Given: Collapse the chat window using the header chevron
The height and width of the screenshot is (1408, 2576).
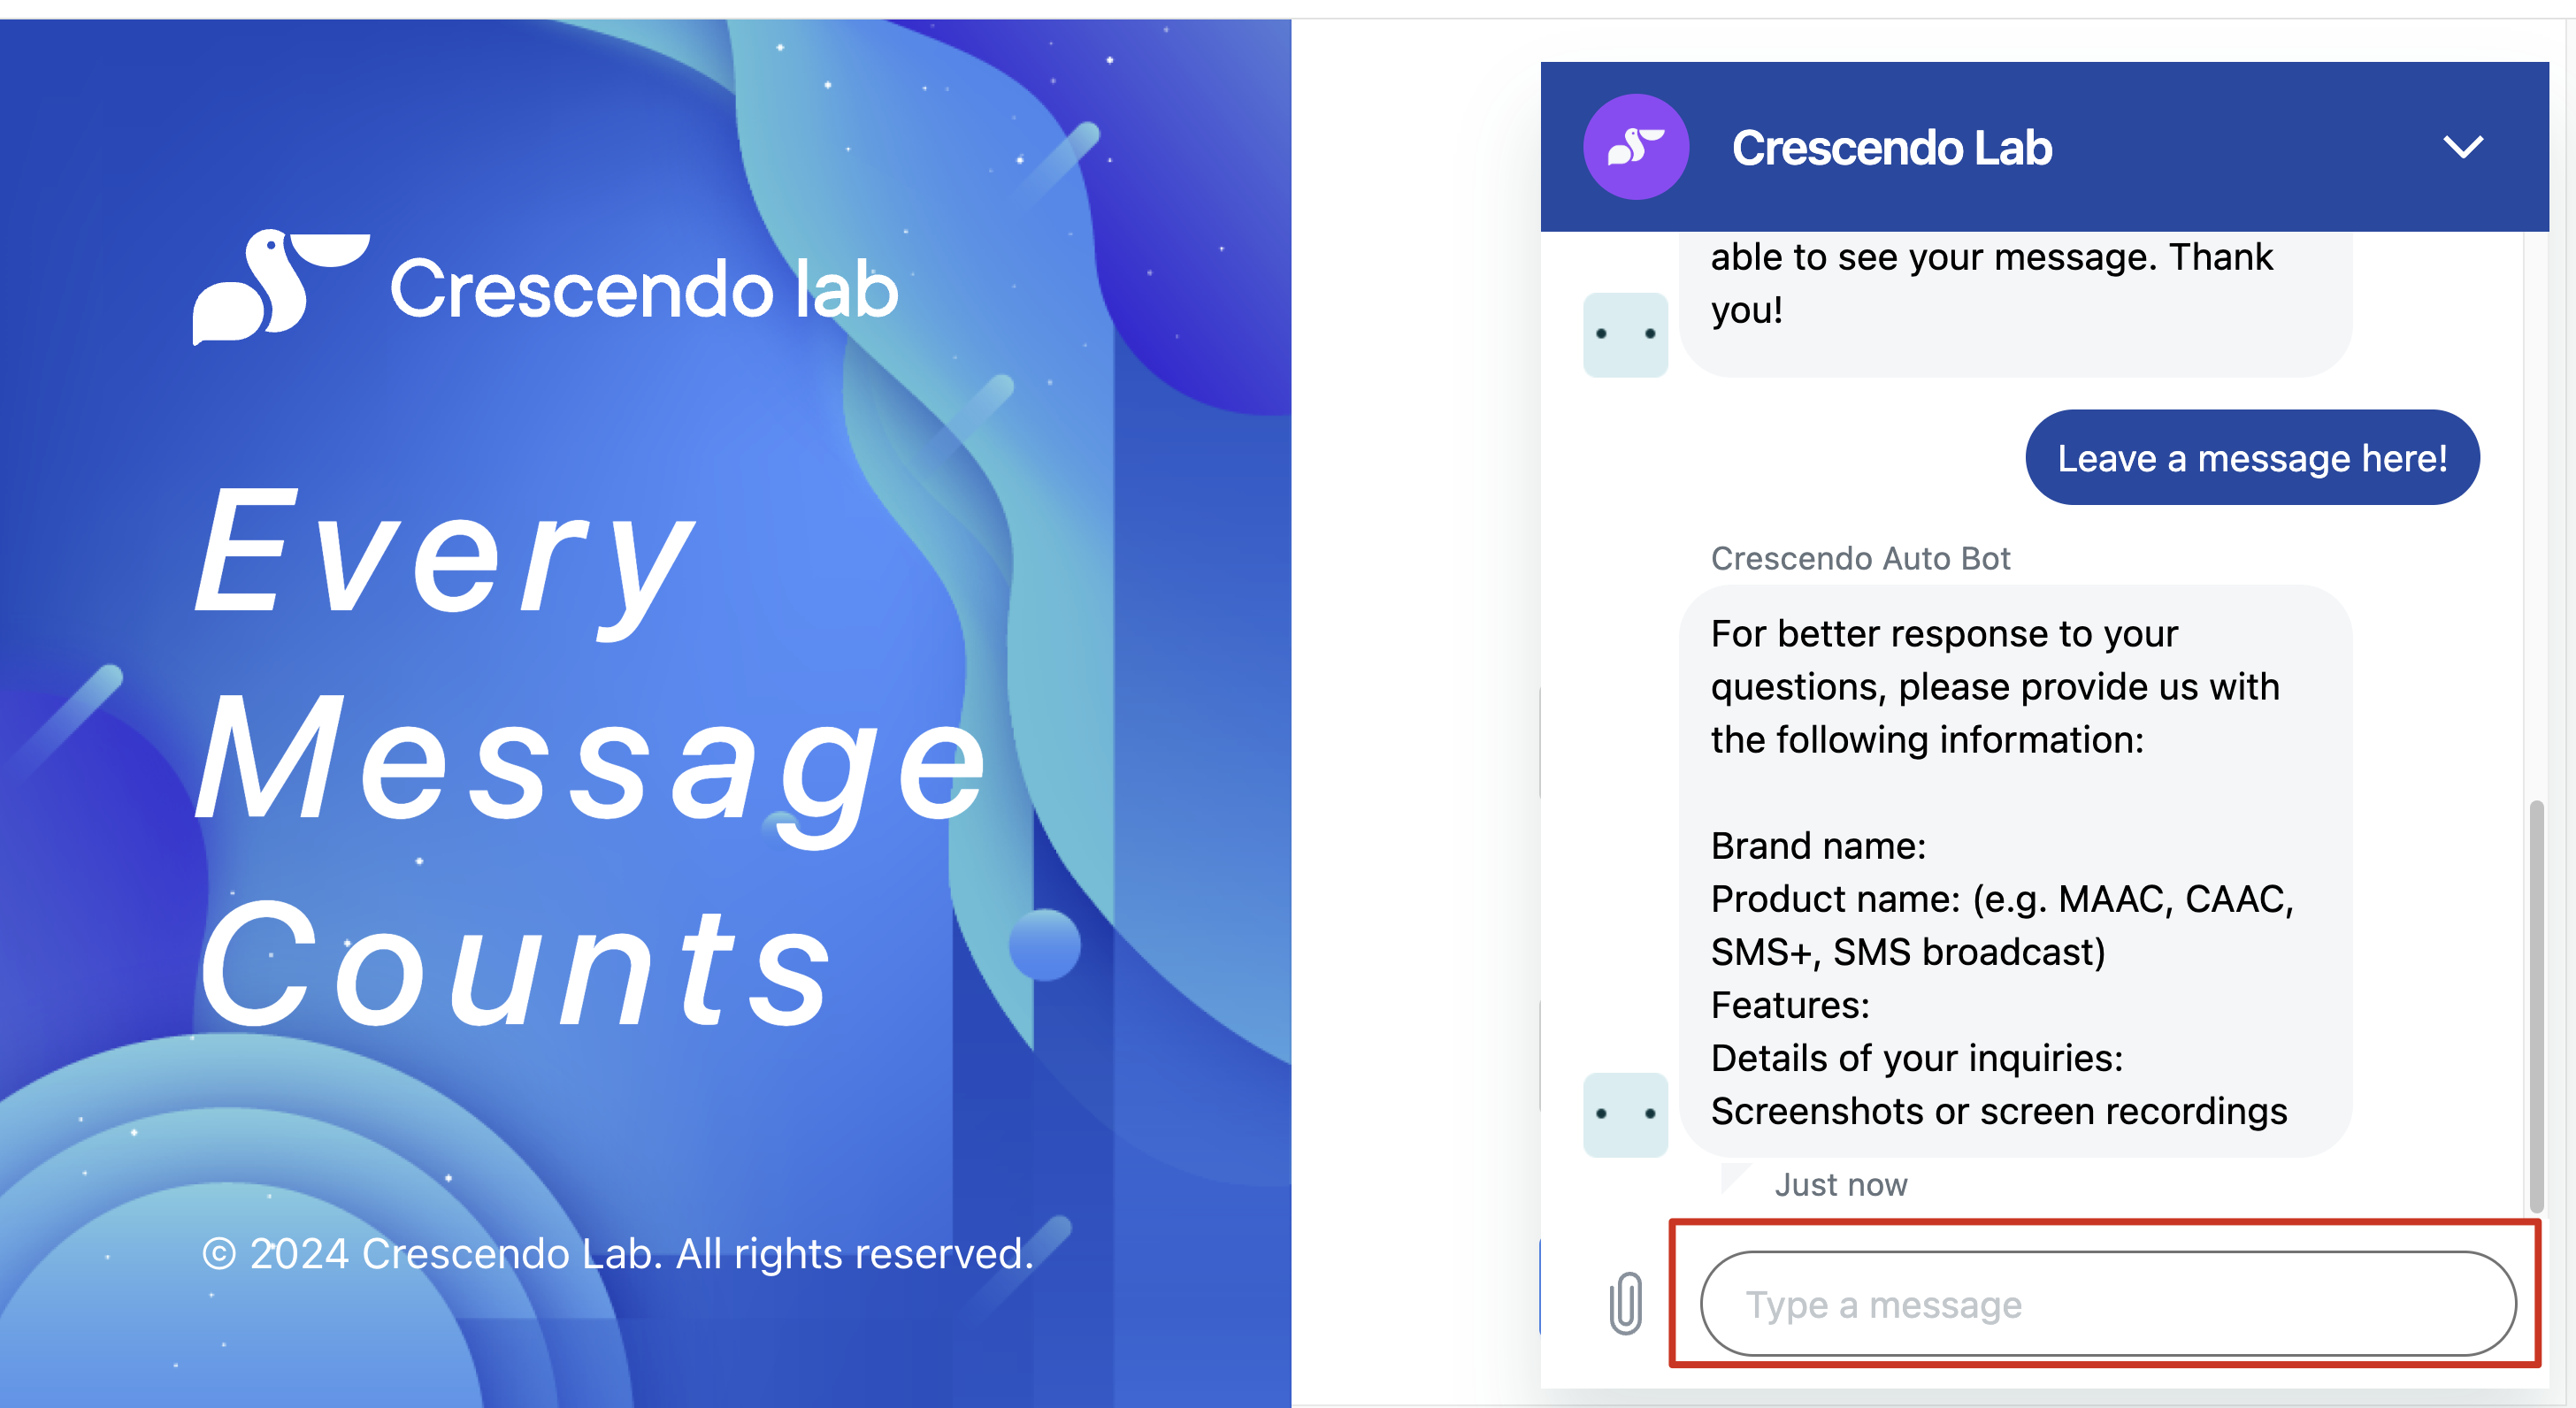Looking at the screenshot, I should point(2462,147).
